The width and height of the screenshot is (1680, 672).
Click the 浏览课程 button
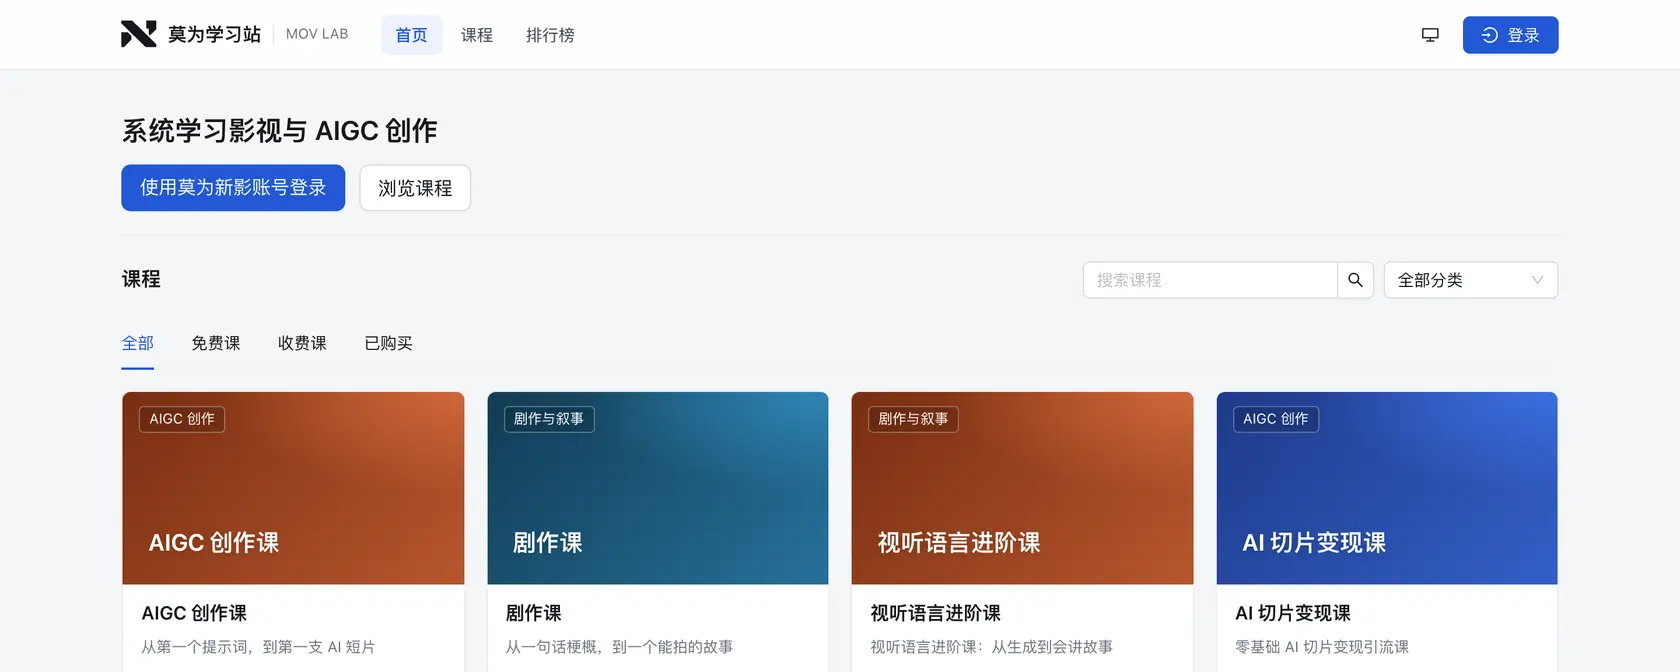(415, 188)
